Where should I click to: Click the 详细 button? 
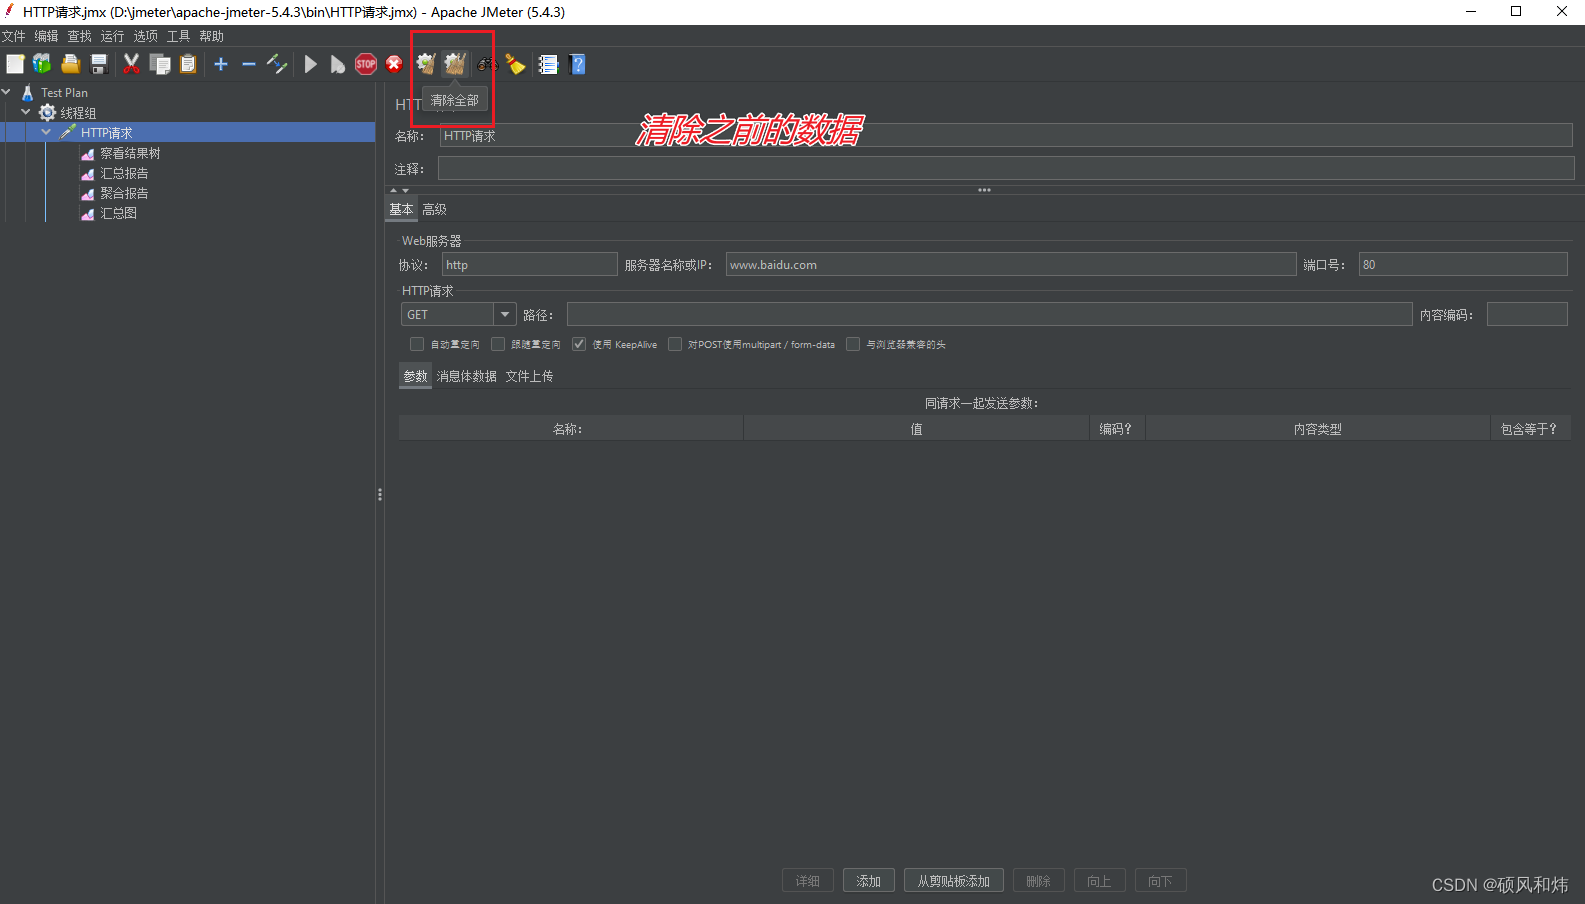808,881
